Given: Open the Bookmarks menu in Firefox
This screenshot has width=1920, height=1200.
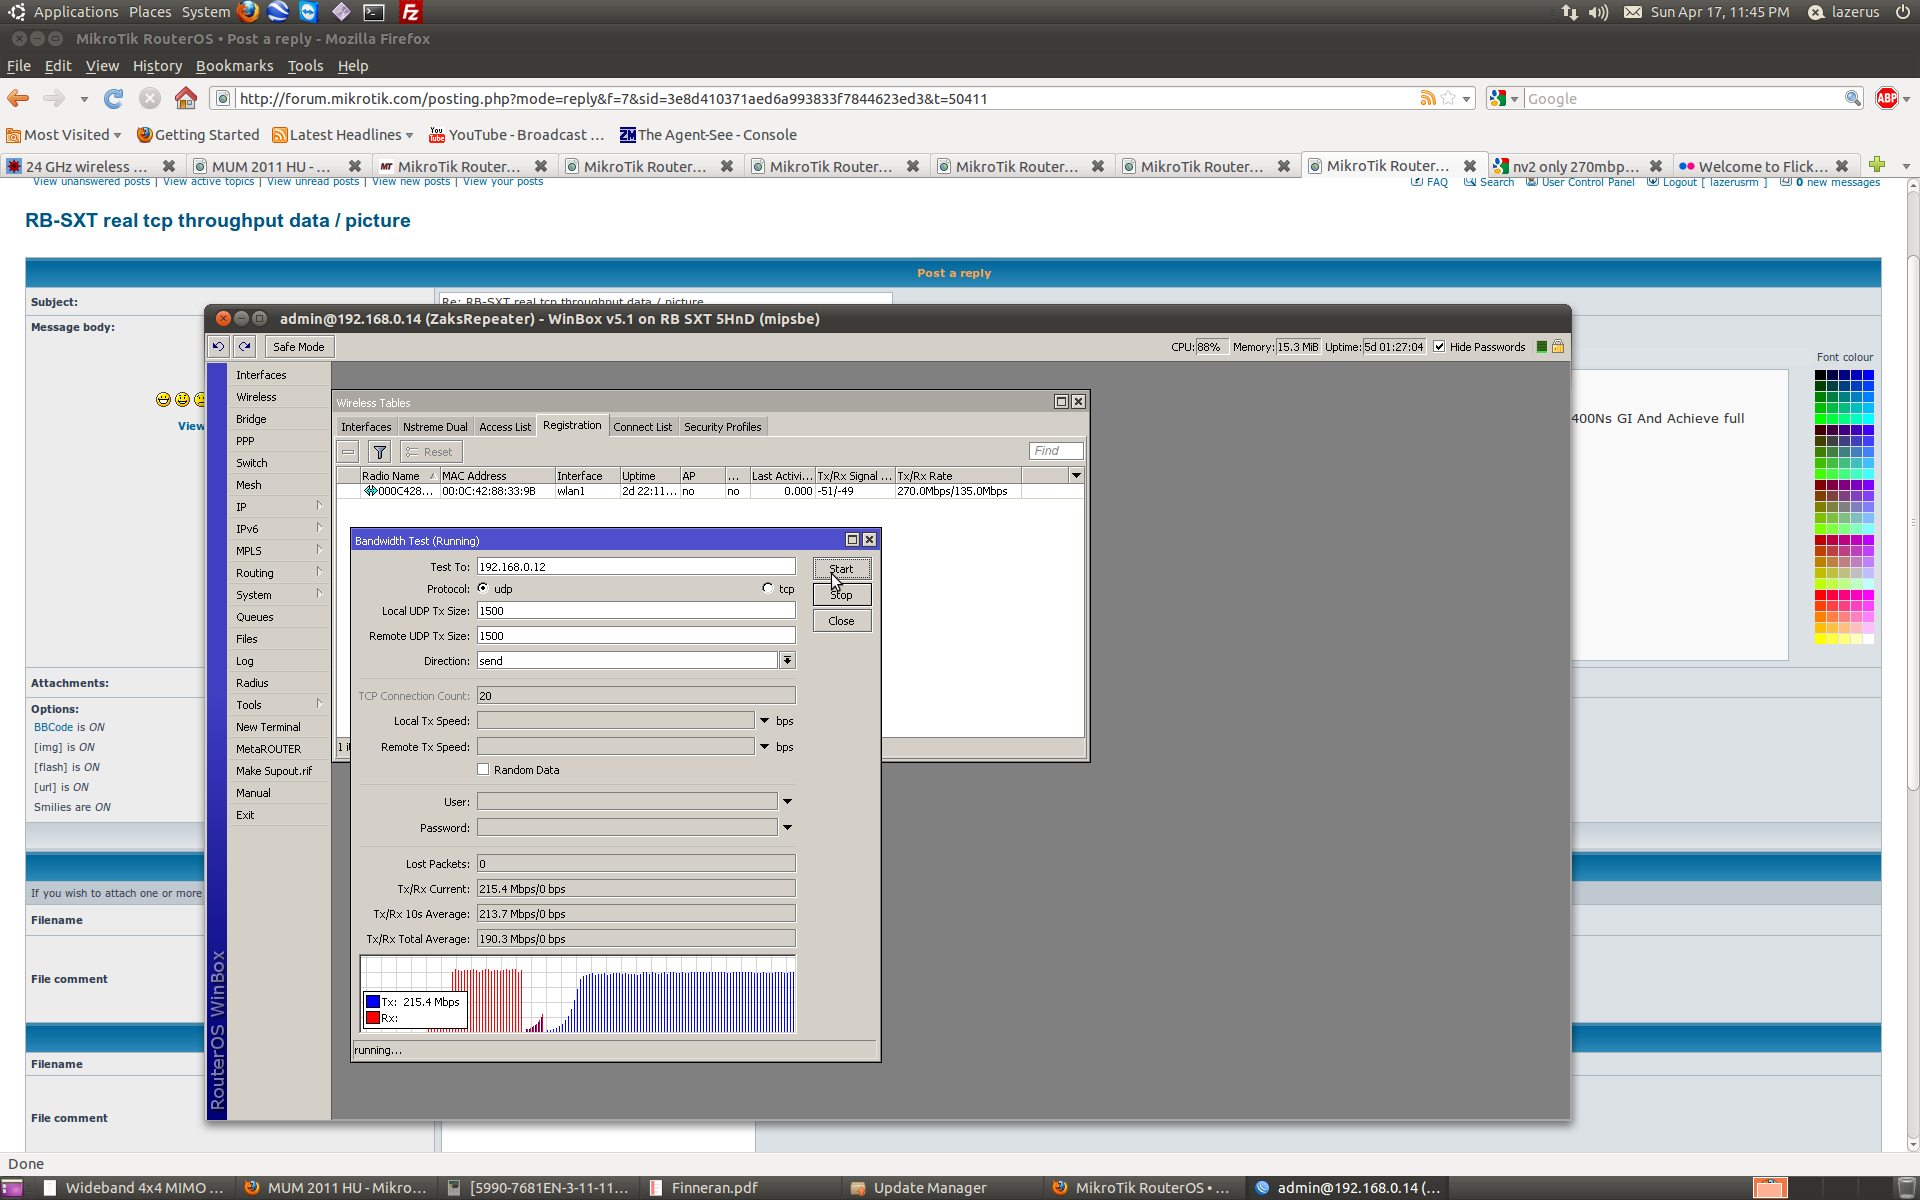Looking at the screenshot, I should [x=234, y=66].
